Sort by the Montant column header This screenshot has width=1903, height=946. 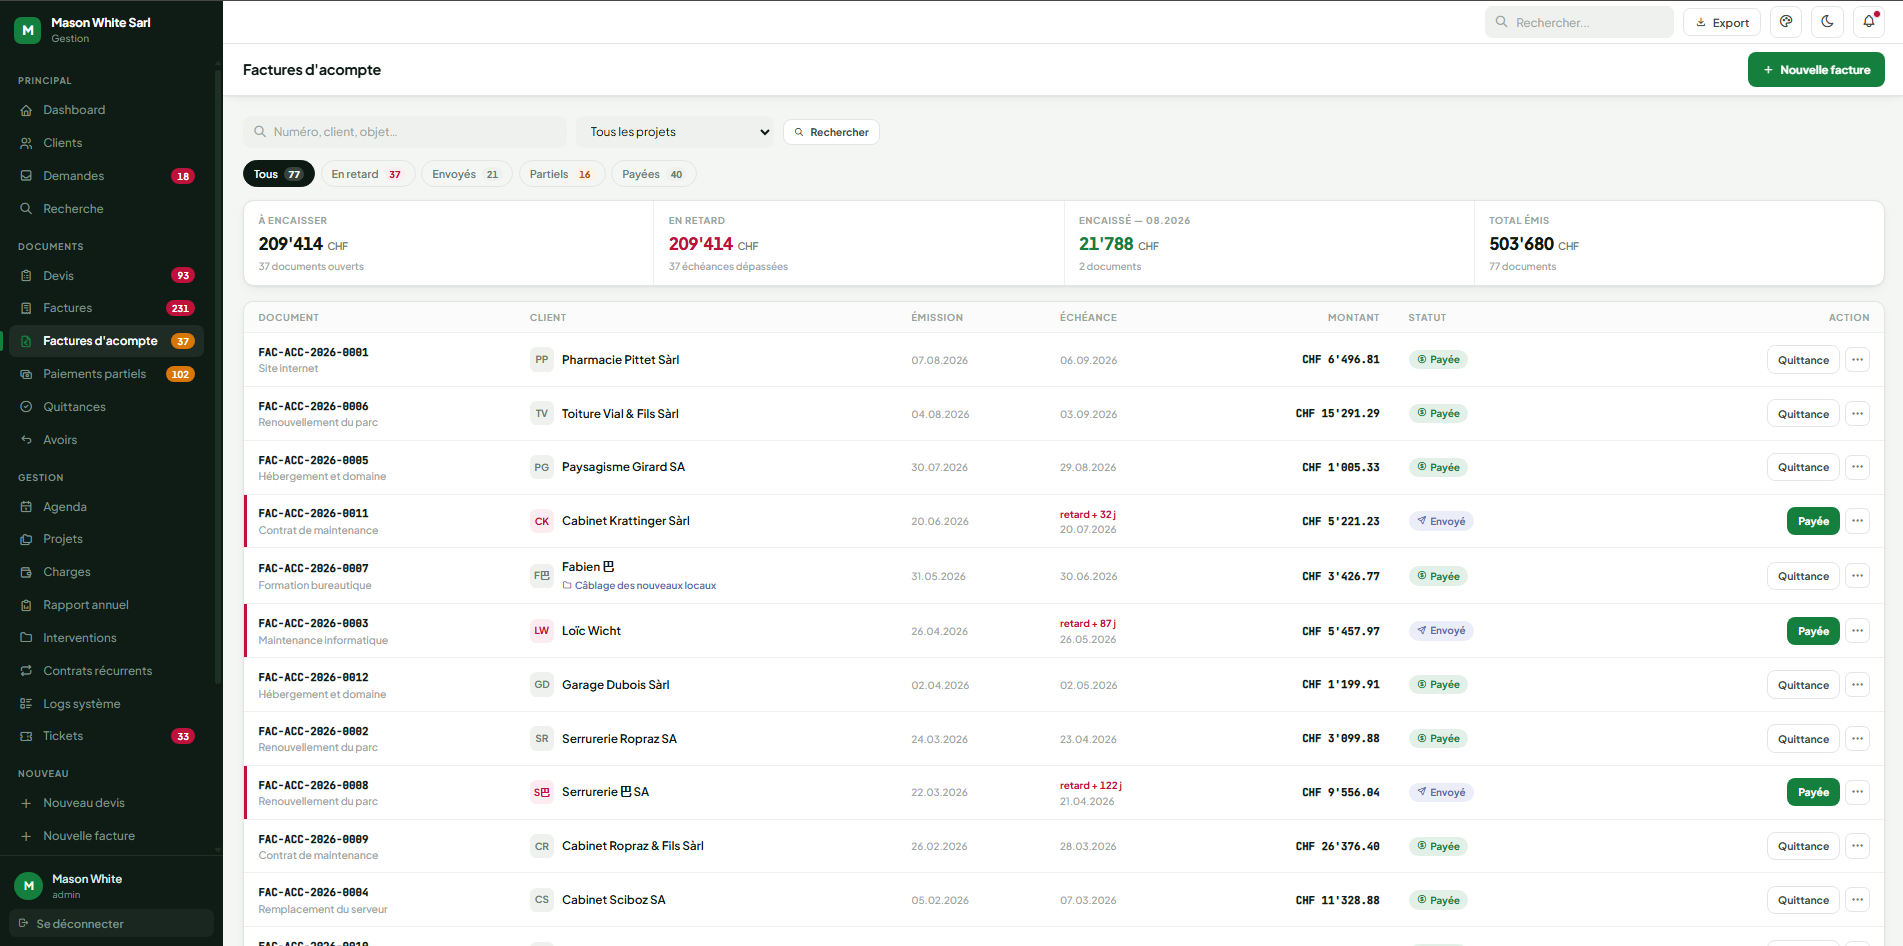tap(1353, 318)
